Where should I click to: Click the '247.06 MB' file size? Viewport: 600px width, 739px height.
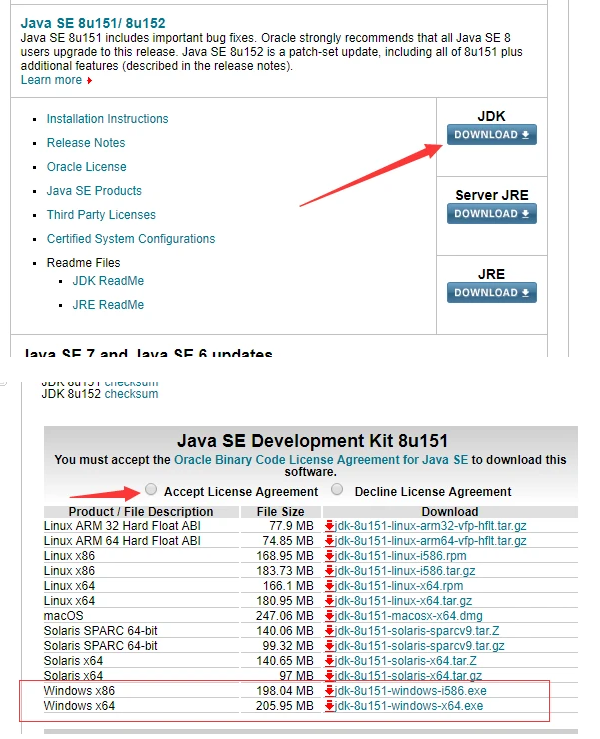pyautogui.click(x=285, y=616)
